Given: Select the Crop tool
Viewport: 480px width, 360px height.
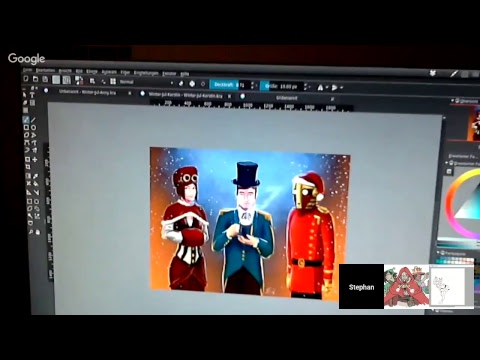Looking at the screenshot, I should [x=28, y=167].
